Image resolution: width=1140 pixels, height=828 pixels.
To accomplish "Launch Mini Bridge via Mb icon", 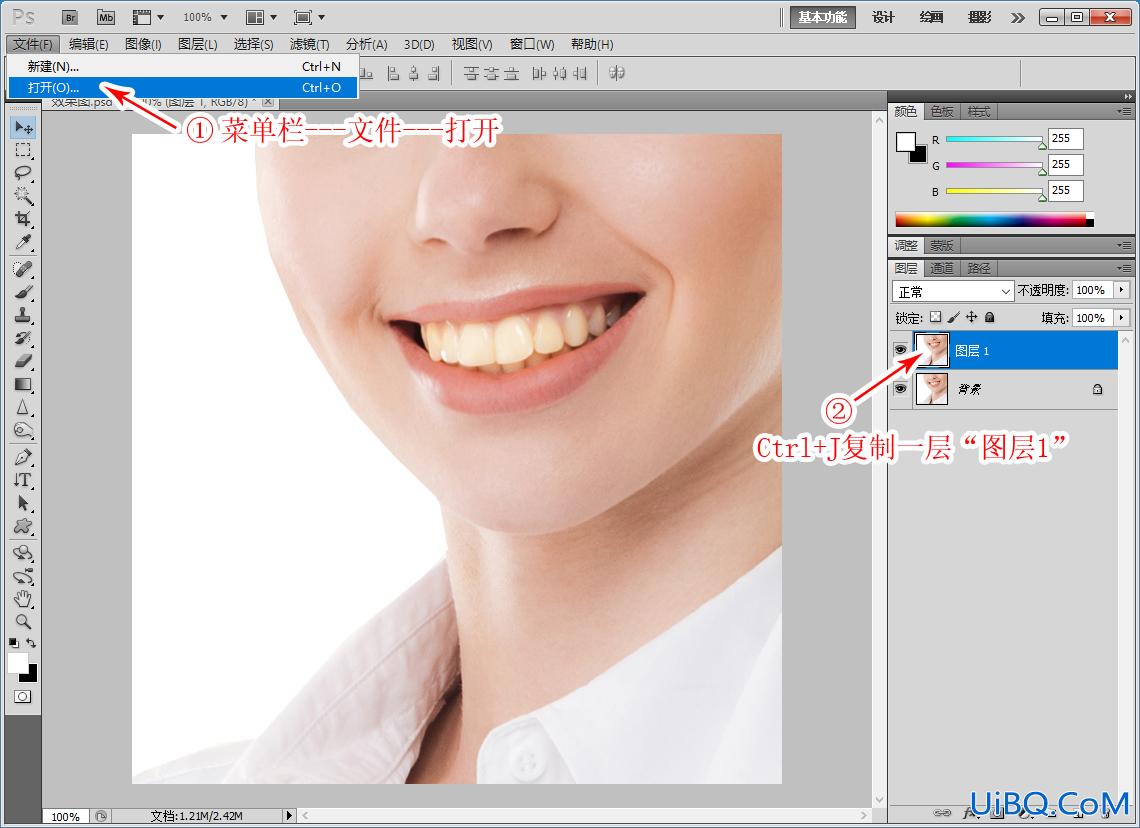I will click(x=106, y=17).
